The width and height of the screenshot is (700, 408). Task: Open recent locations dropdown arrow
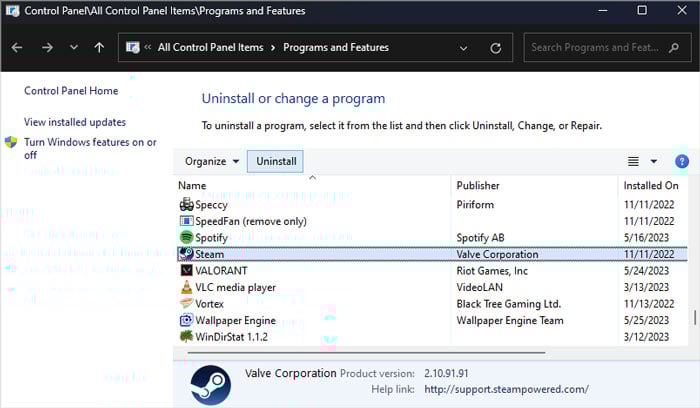click(x=74, y=47)
